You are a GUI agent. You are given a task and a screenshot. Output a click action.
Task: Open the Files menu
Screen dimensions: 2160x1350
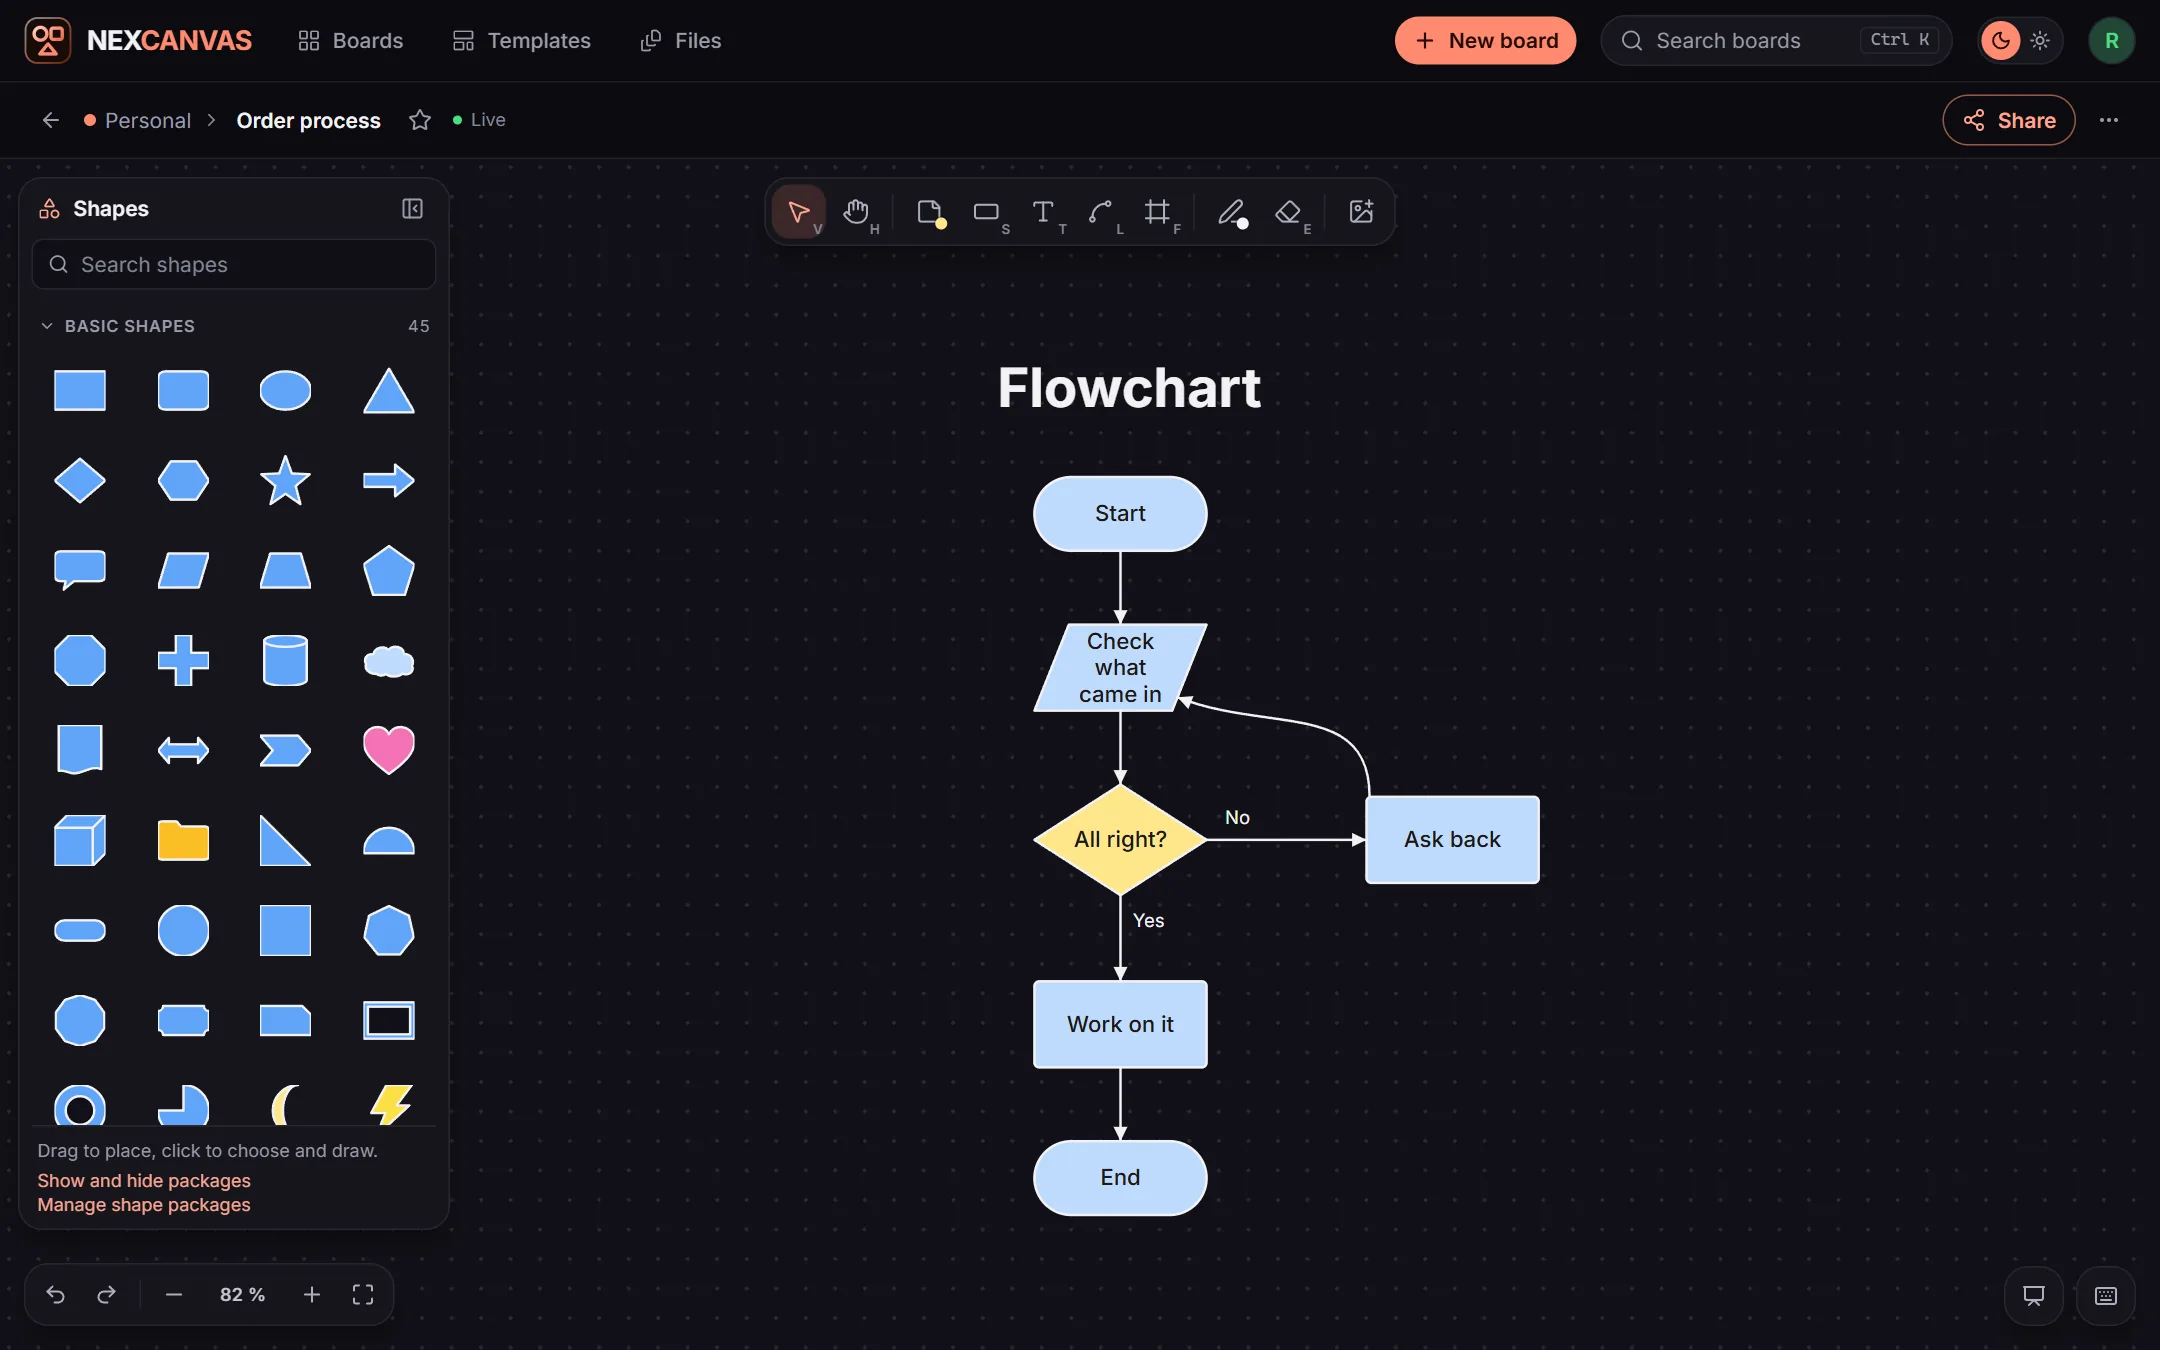pyautogui.click(x=680, y=41)
